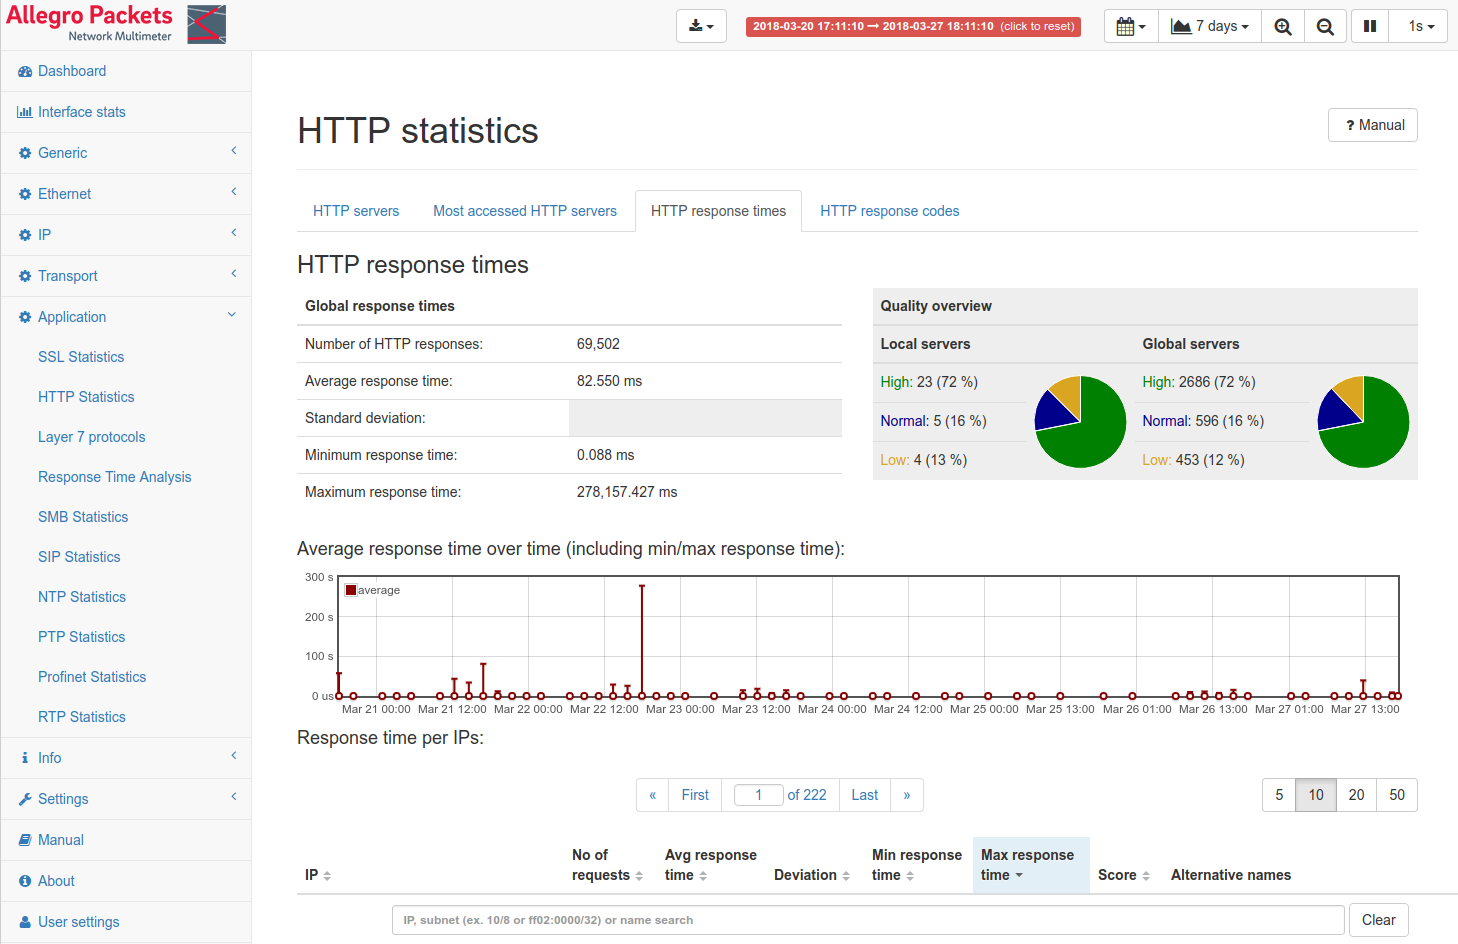Click the Allegro Packets logo
Screen dimensions: 1458x944
(x=116, y=24)
